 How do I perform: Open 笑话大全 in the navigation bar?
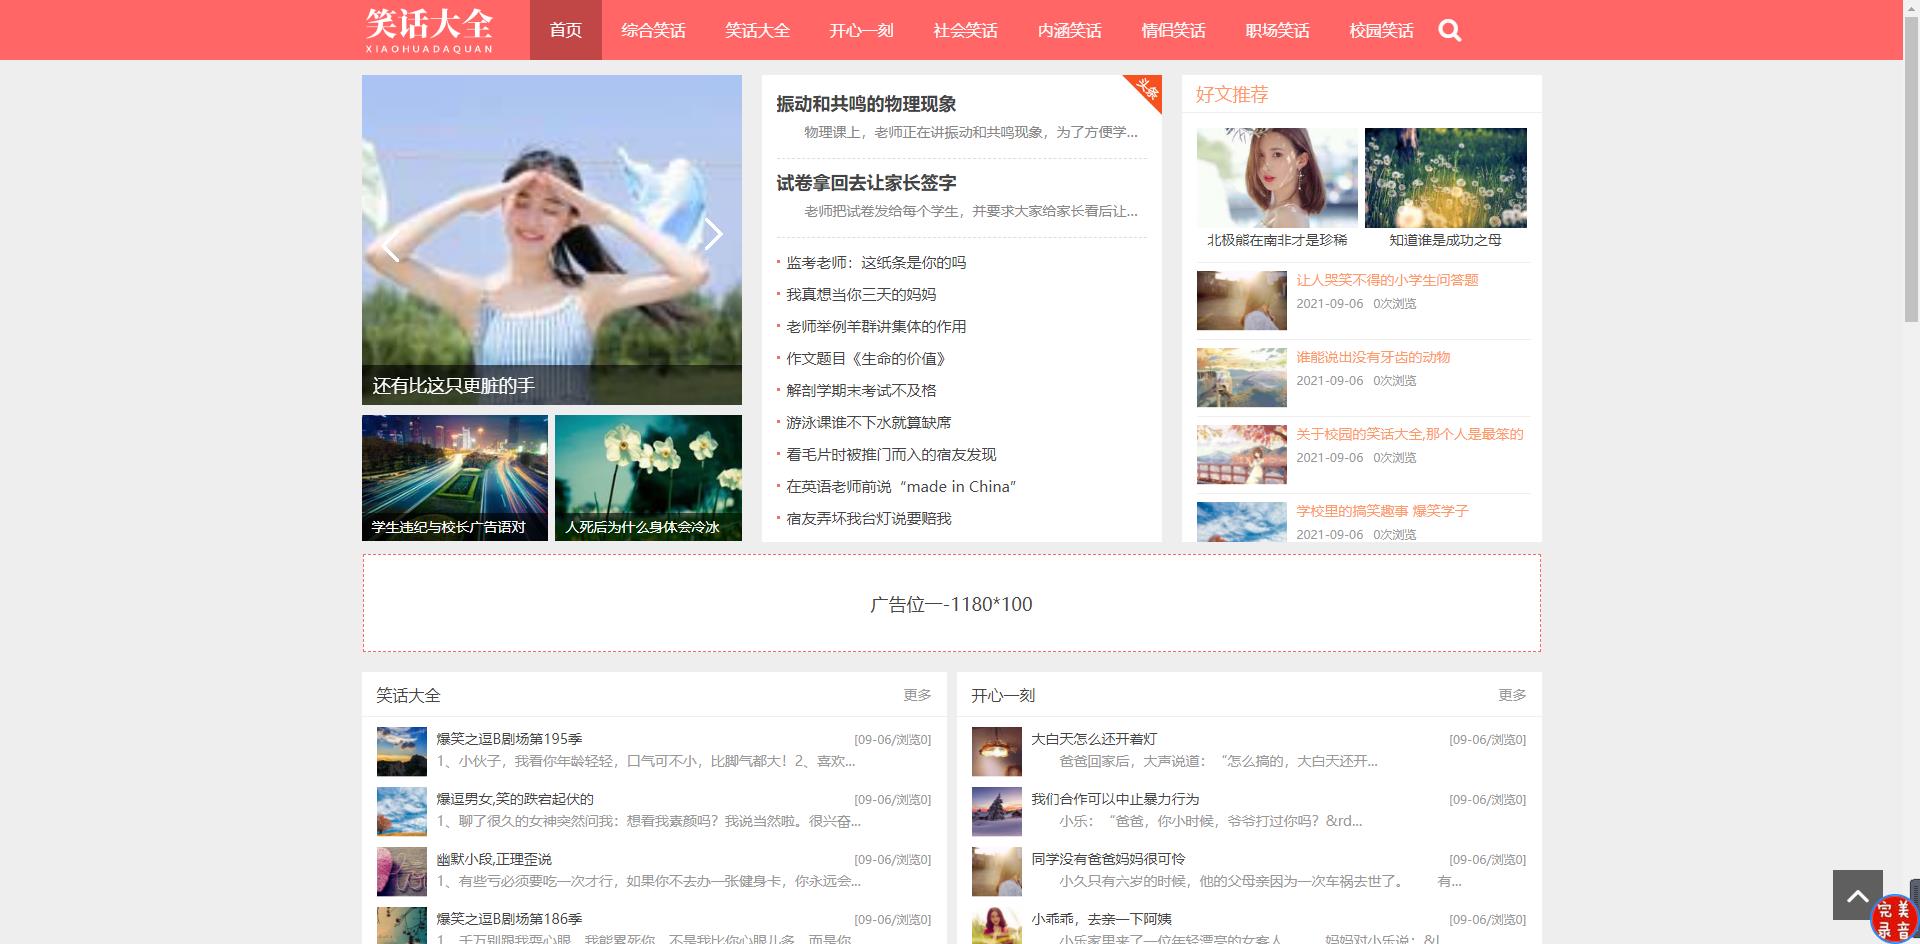pos(757,30)
